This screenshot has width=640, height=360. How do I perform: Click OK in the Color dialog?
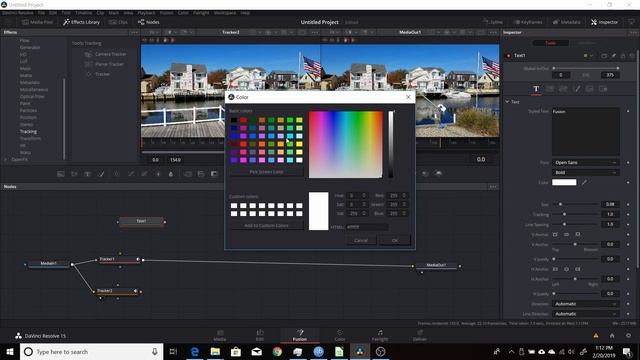pos(395,240)
